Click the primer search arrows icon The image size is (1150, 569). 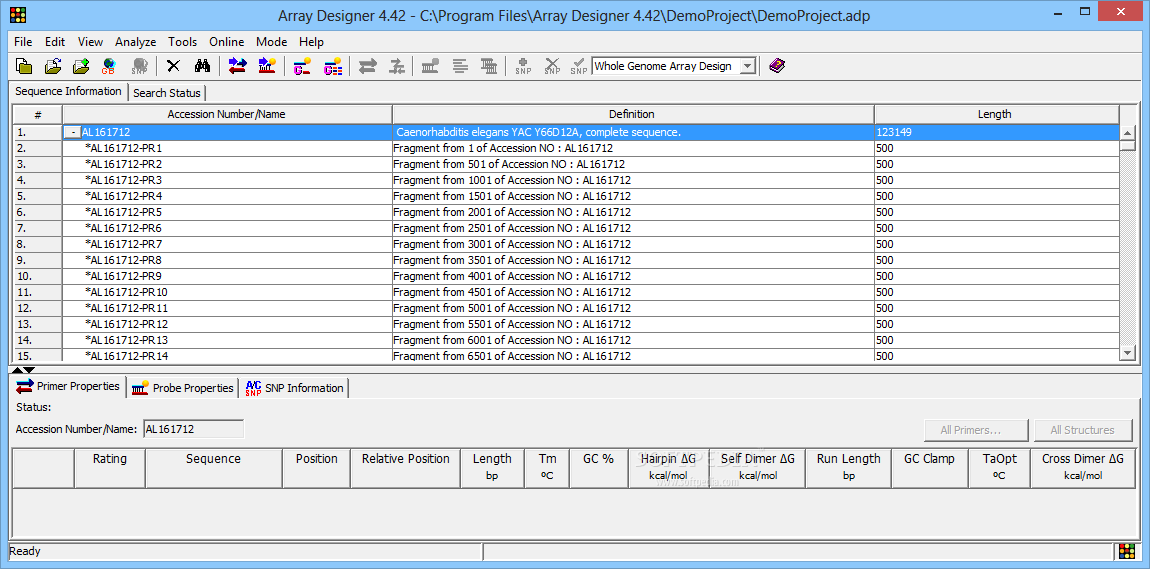pos(237,66)
